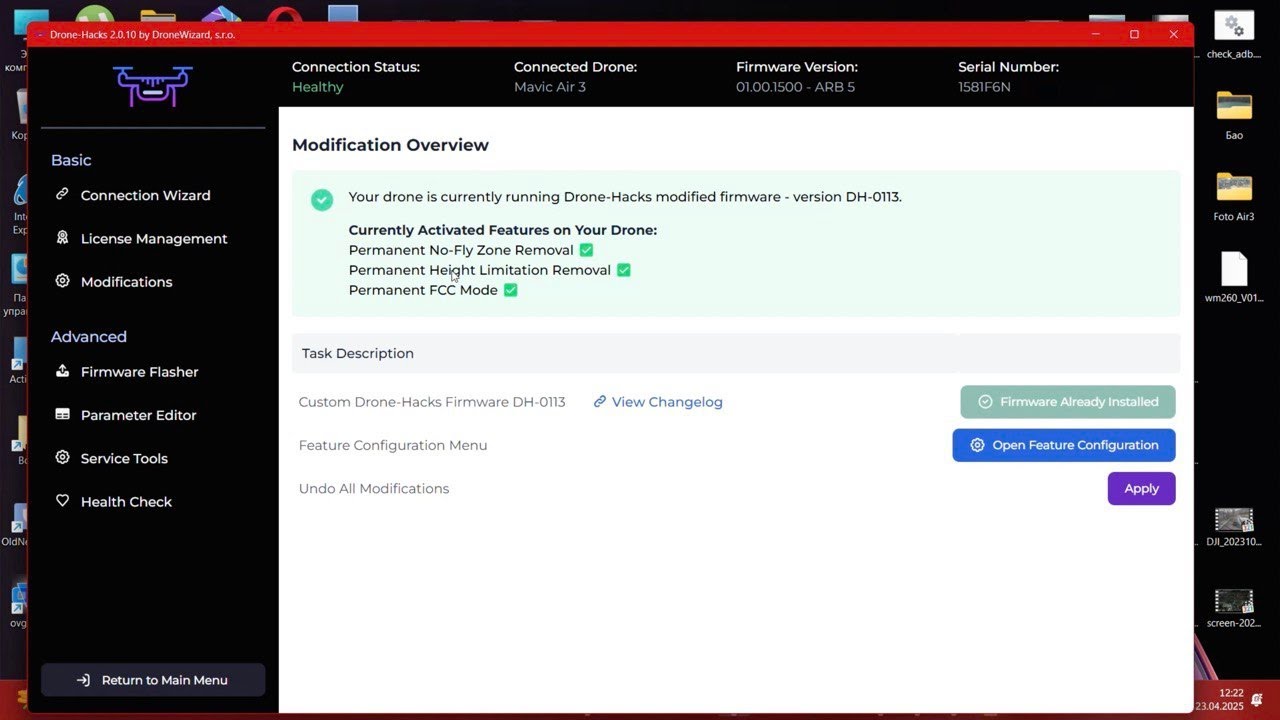
Task: Select the Бао desktop folder
Action: click(1234, 115)
